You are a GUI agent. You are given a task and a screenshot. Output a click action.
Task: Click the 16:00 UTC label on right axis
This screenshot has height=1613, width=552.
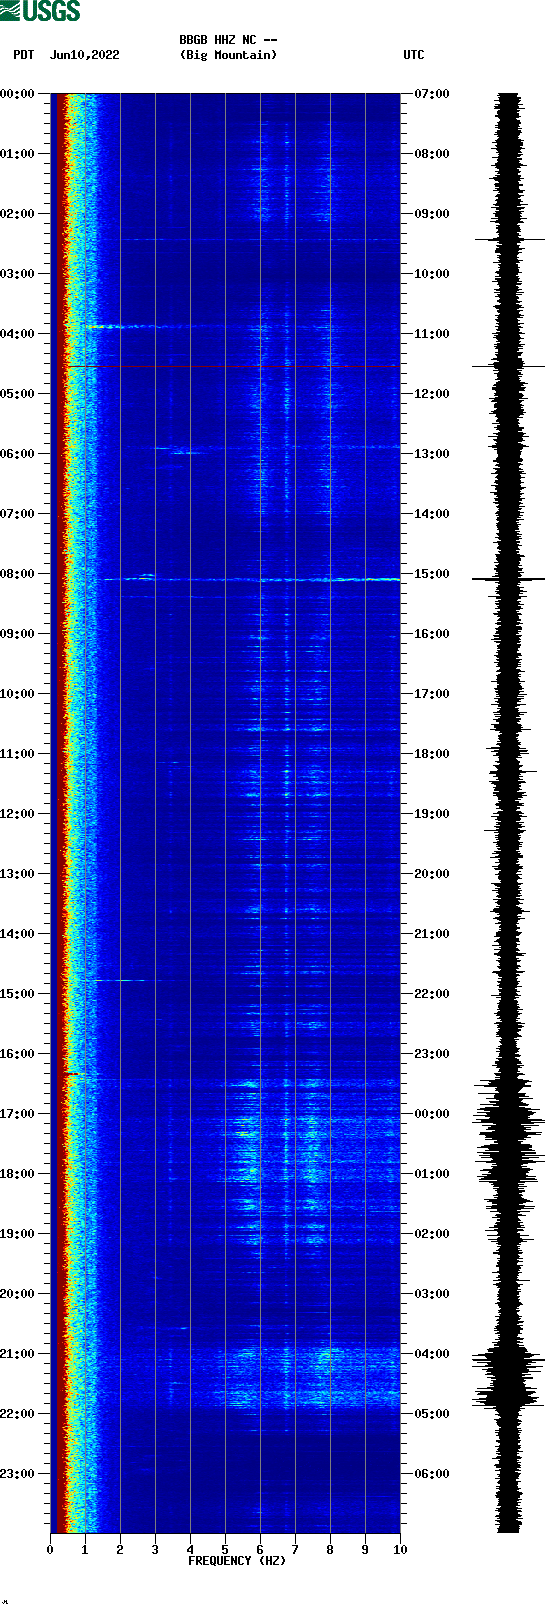click(x=432, y=634)
